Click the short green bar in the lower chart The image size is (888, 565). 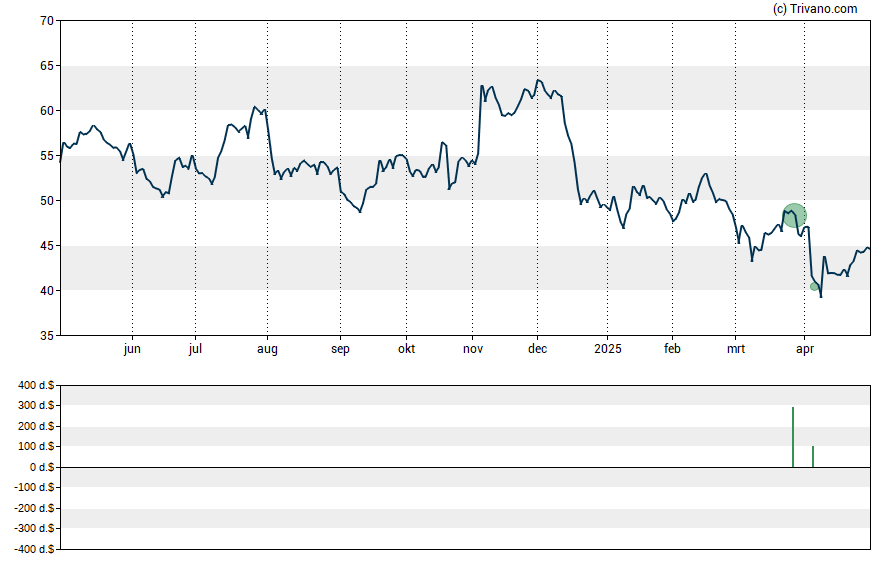point(813,456)
